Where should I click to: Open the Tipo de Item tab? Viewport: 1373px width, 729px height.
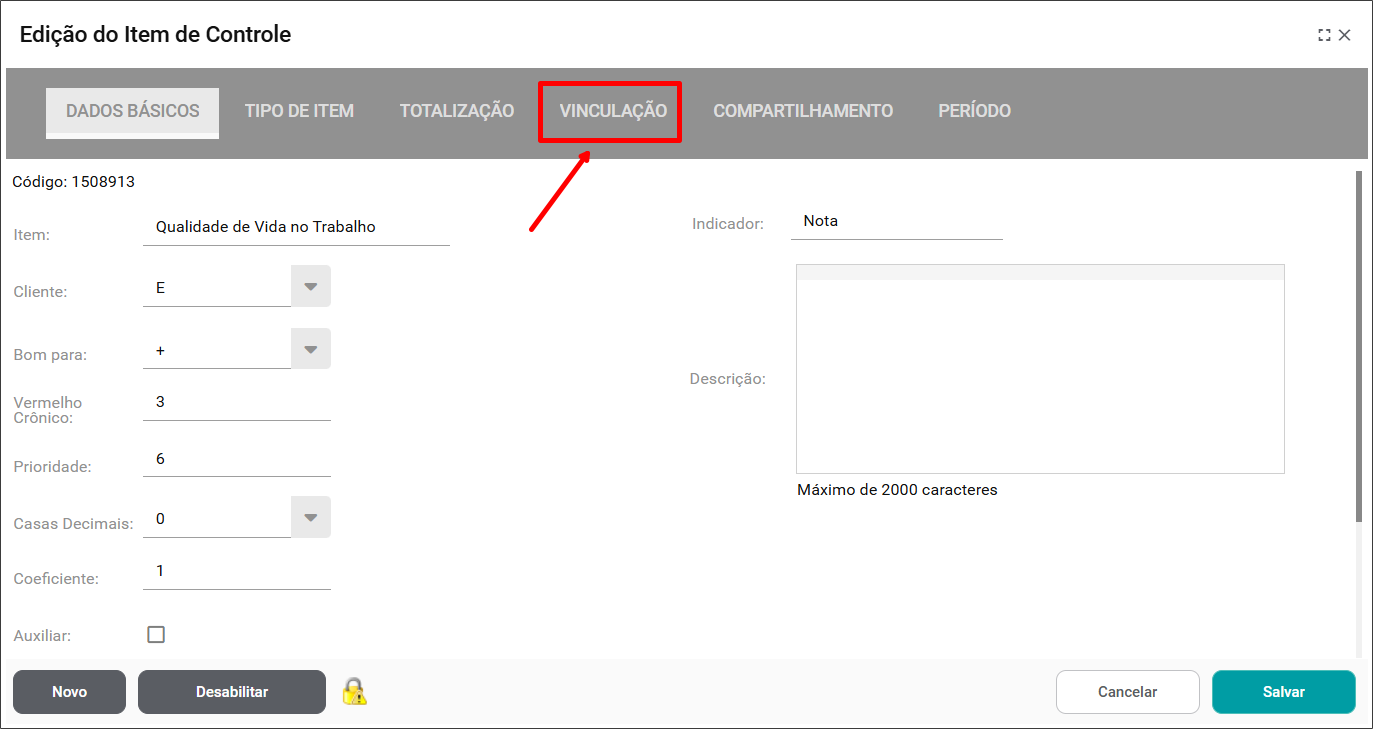tap(299, 111)
